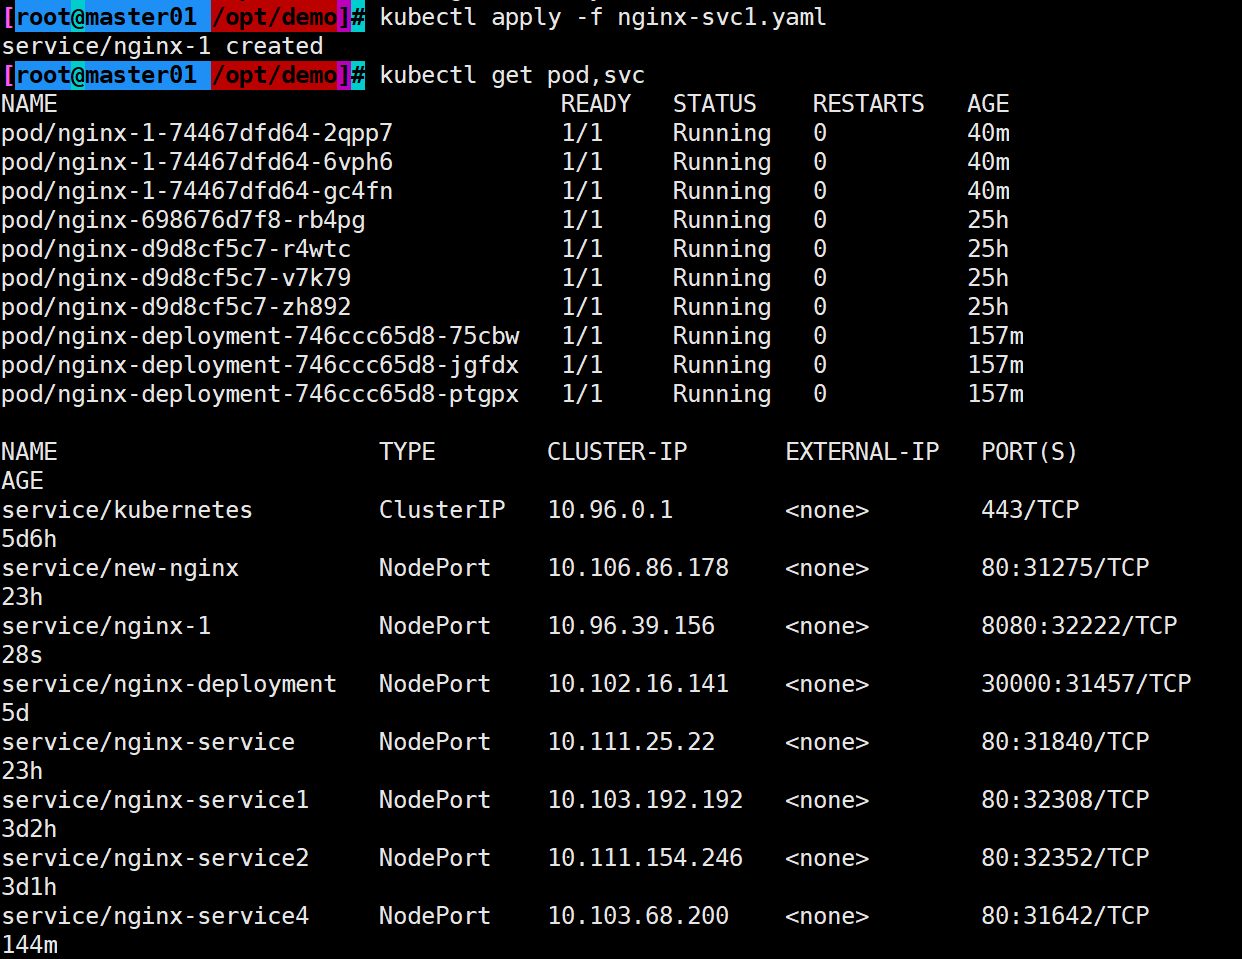
Task: Click the age value '144m'
Action: pos(29,945)
